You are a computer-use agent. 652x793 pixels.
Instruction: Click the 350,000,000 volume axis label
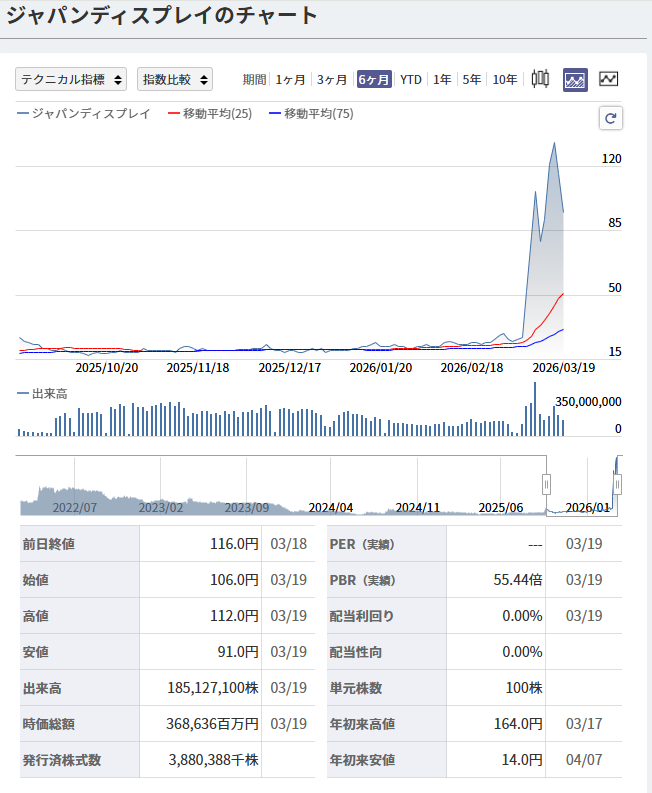point(588,402)
